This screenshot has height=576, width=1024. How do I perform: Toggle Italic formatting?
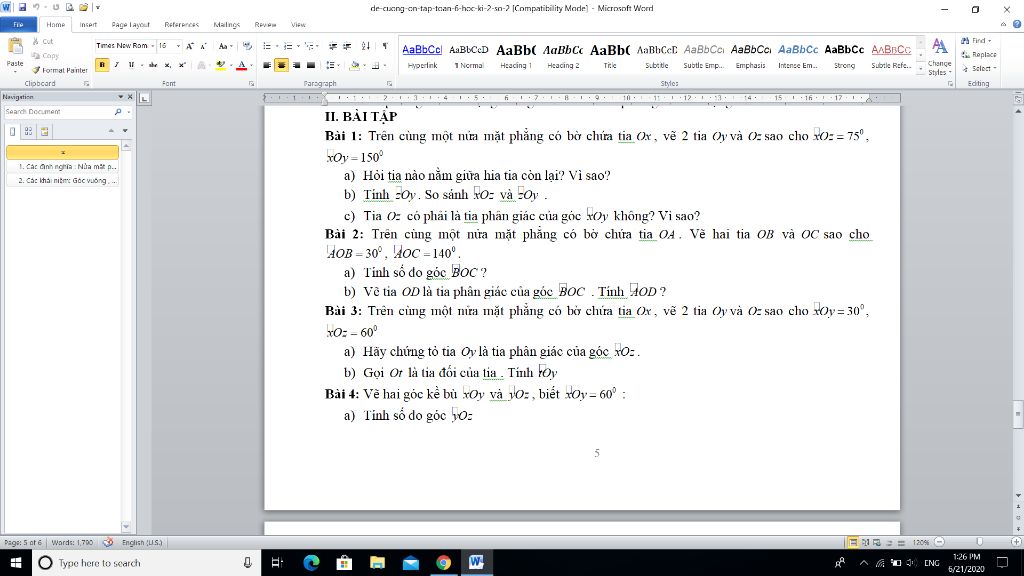point(116,65)
